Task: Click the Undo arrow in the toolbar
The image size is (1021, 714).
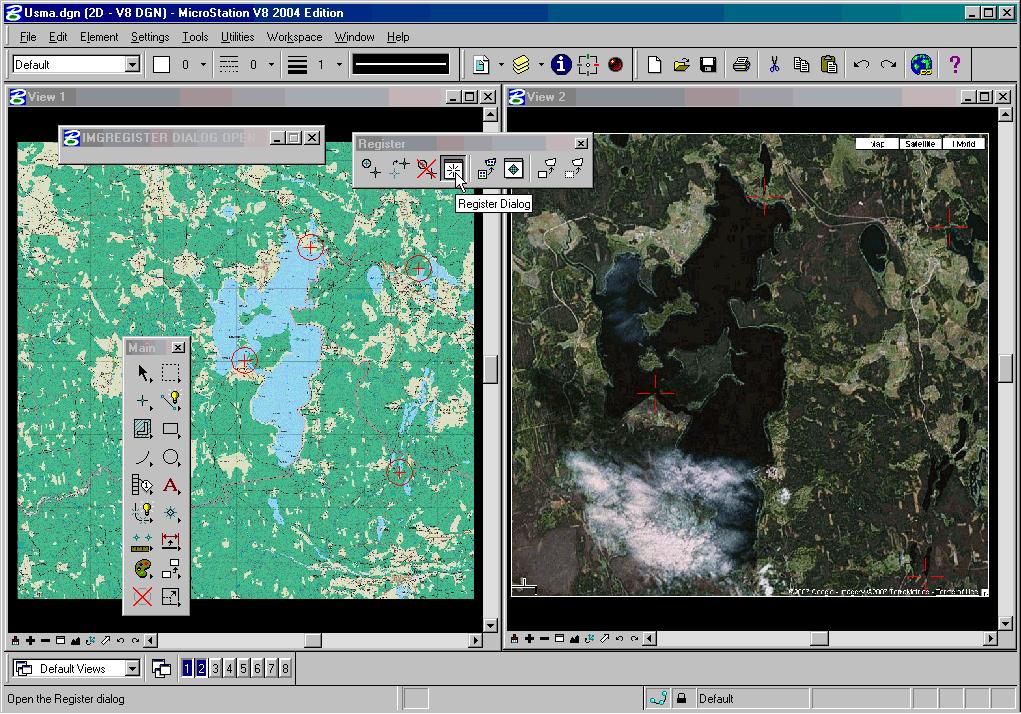Action: [x=861, y=64]
